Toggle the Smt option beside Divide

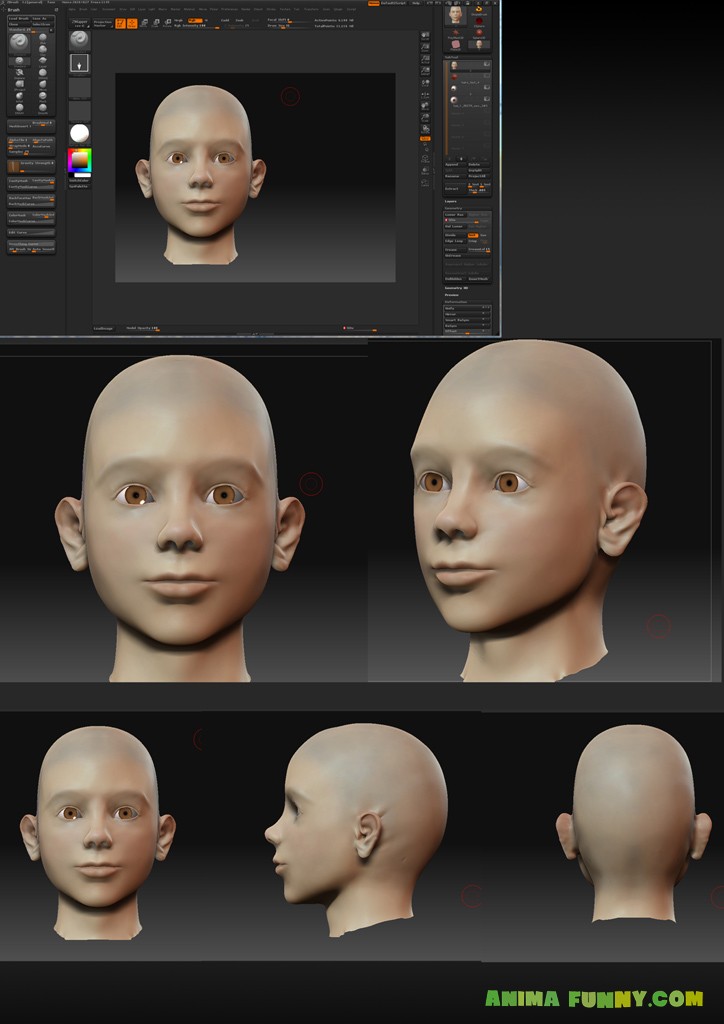pos(473,235)
